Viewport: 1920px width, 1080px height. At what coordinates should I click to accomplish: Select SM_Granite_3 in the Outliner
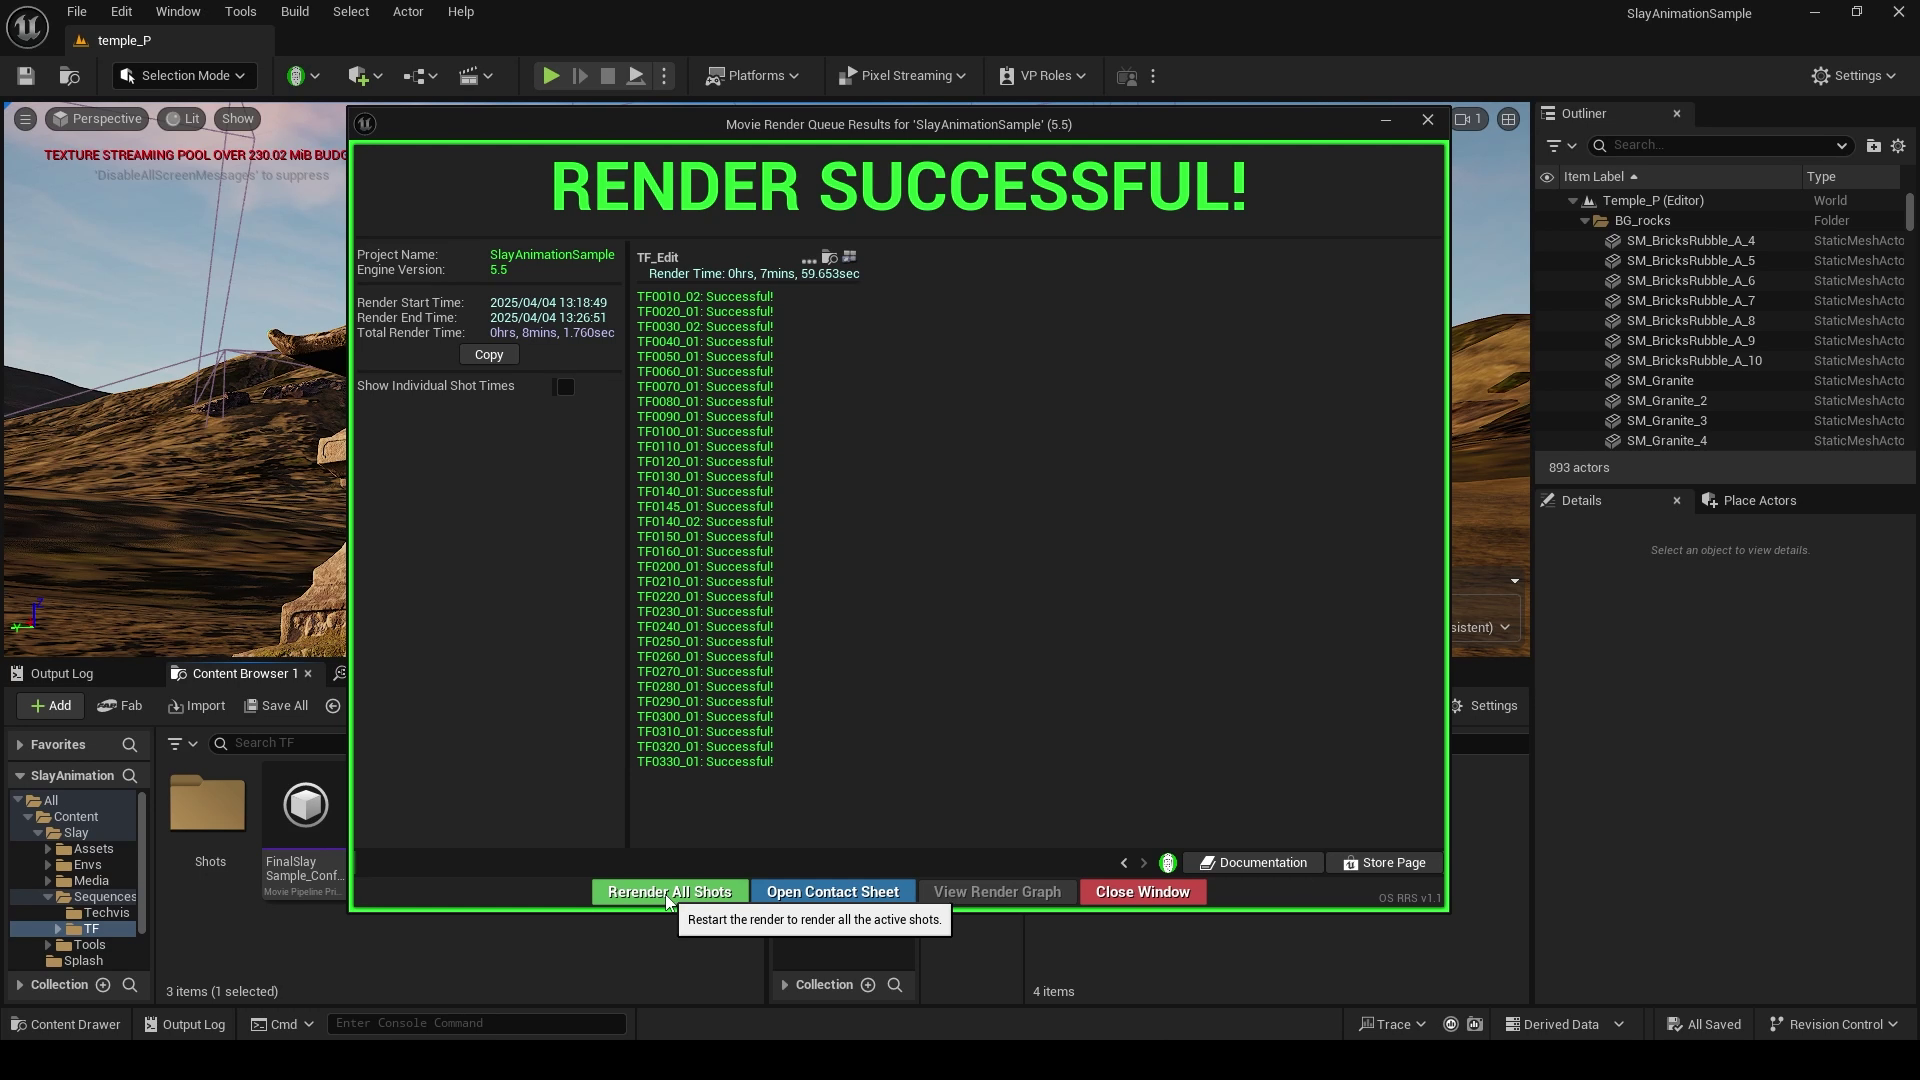click(x=1666, y=421)
